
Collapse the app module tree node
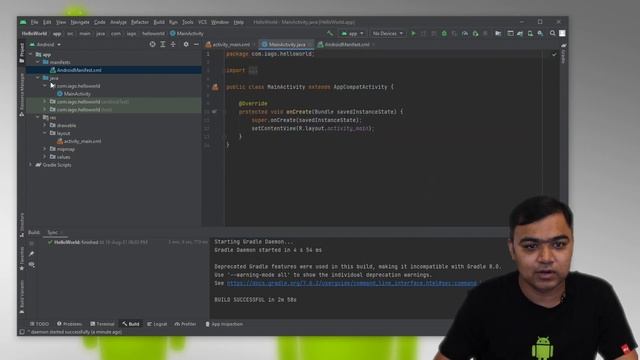point(31,54)
